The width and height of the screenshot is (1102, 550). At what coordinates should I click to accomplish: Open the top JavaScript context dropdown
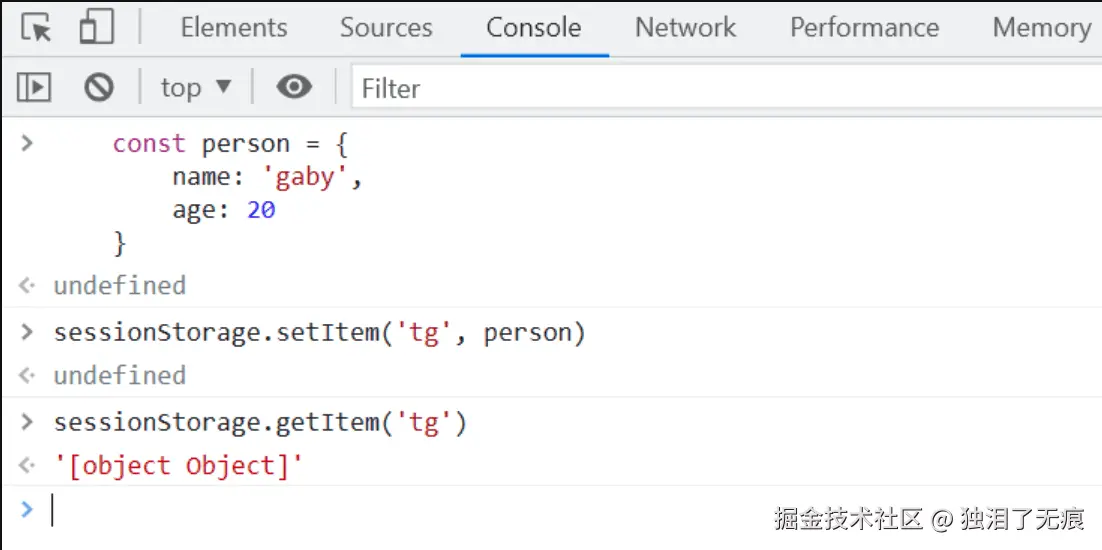(195, 88)
